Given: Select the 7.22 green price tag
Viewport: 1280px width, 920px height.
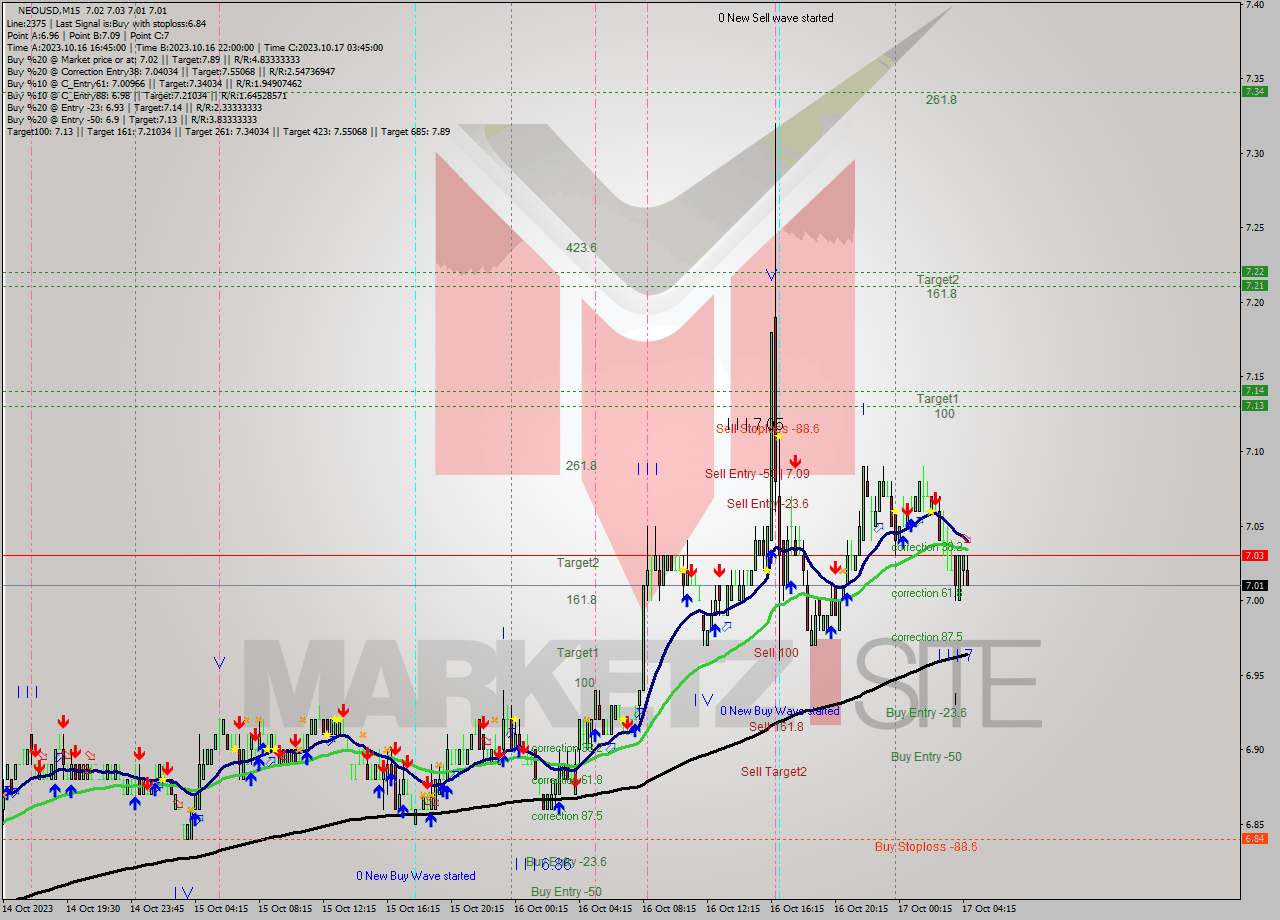Looking at the screenshot, I should pos(1254,271).
